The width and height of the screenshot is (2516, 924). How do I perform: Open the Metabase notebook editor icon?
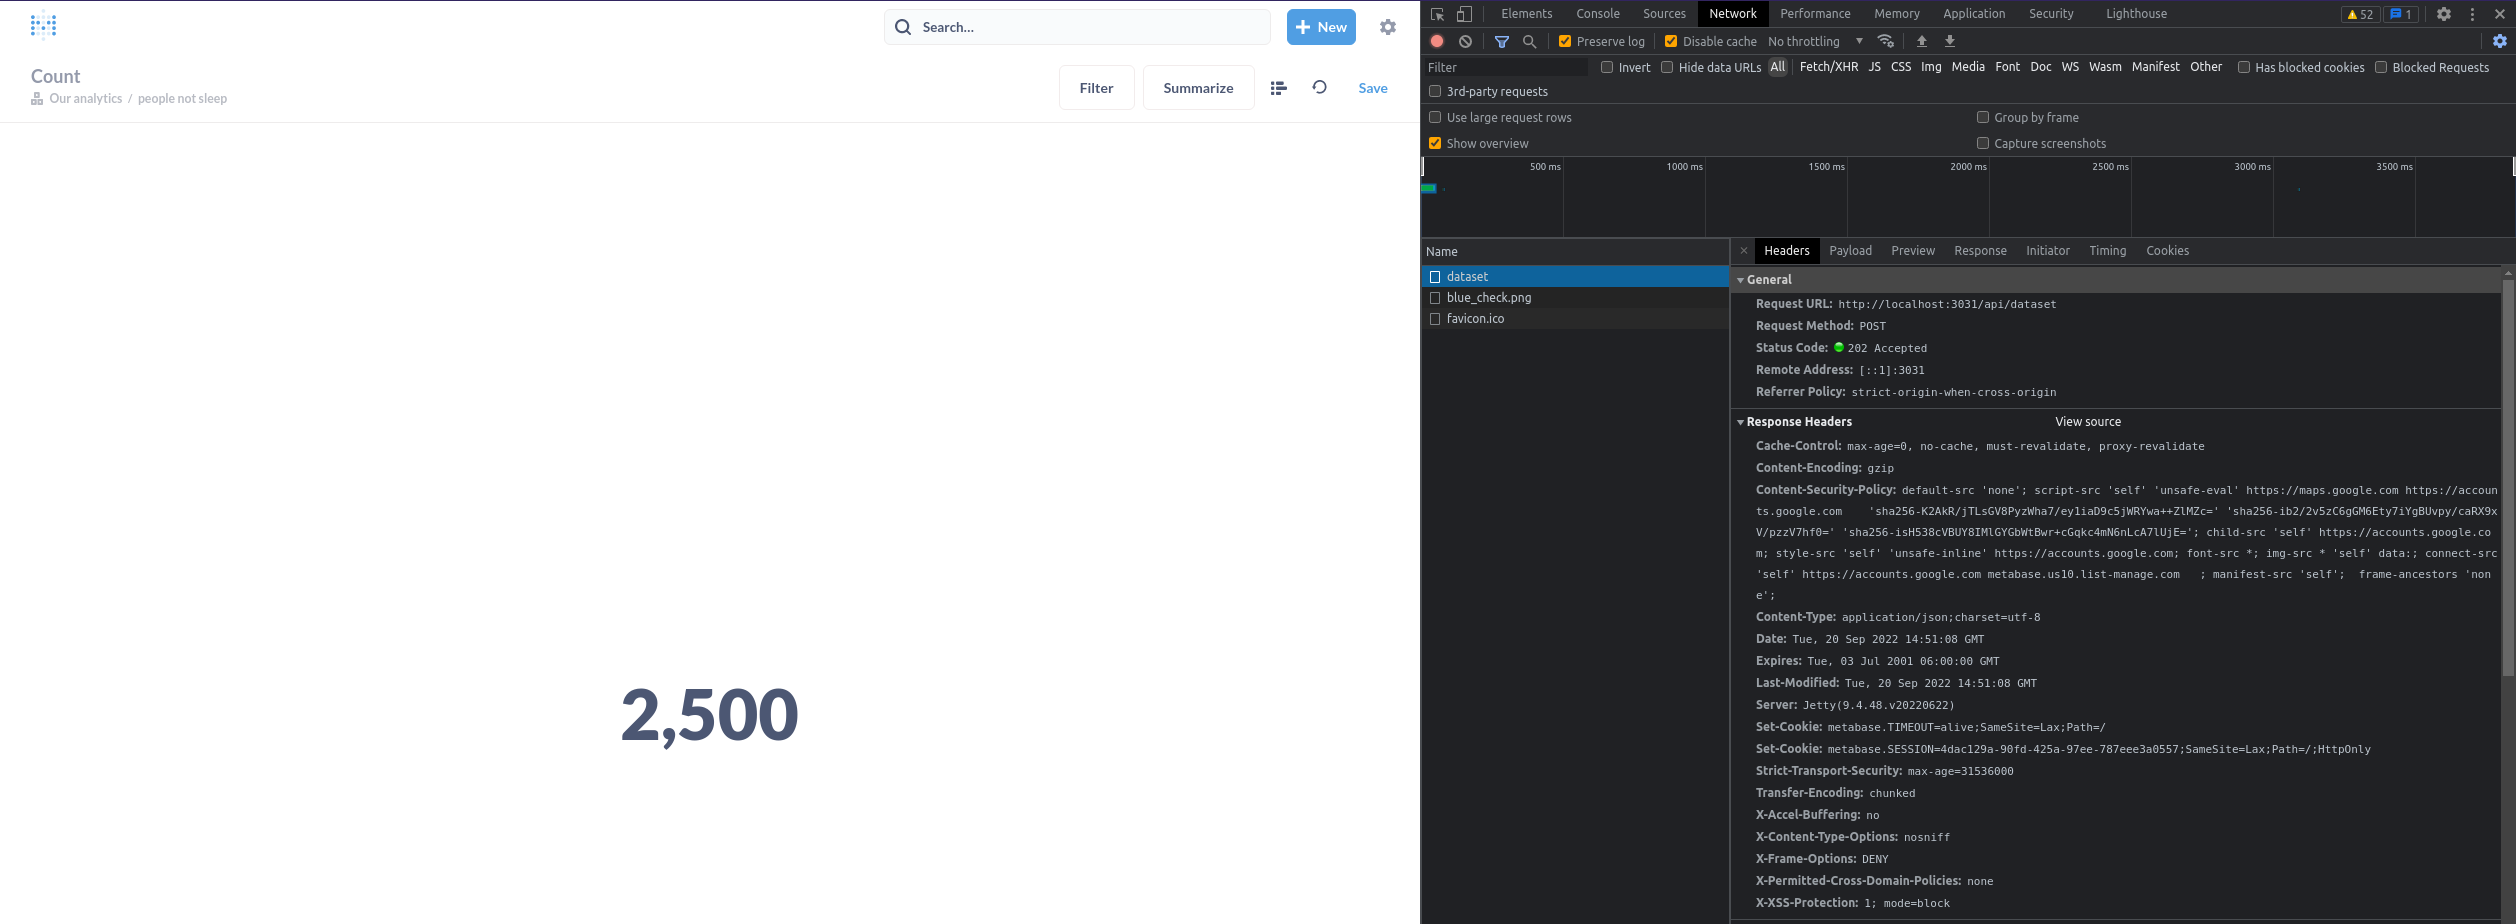click(1278, 88)
